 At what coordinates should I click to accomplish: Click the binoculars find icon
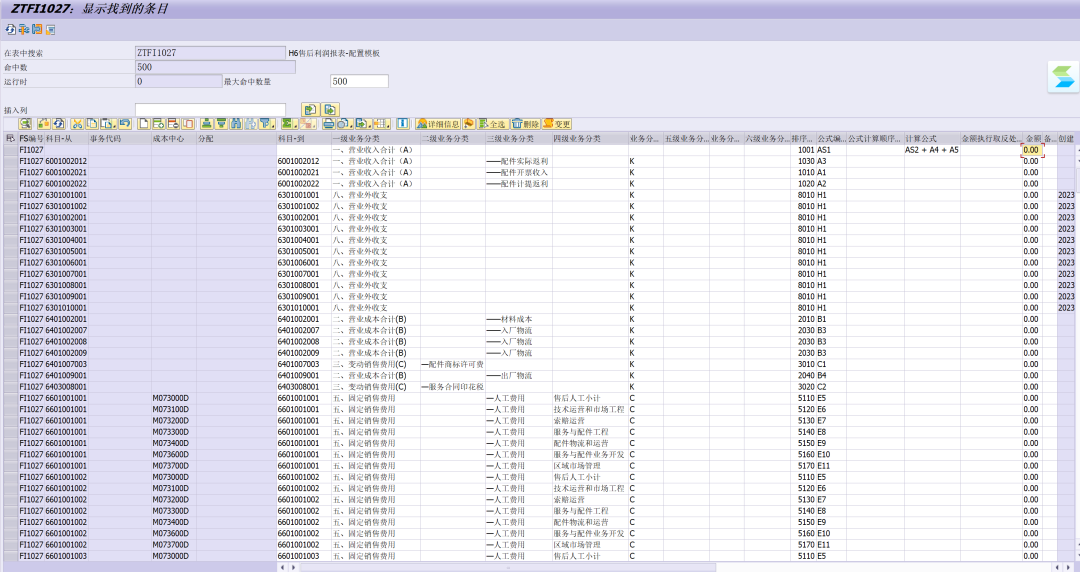(x=236, y=124)
